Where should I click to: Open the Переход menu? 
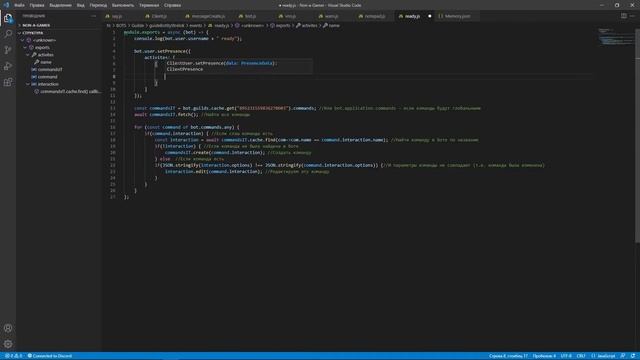(98, 5)
